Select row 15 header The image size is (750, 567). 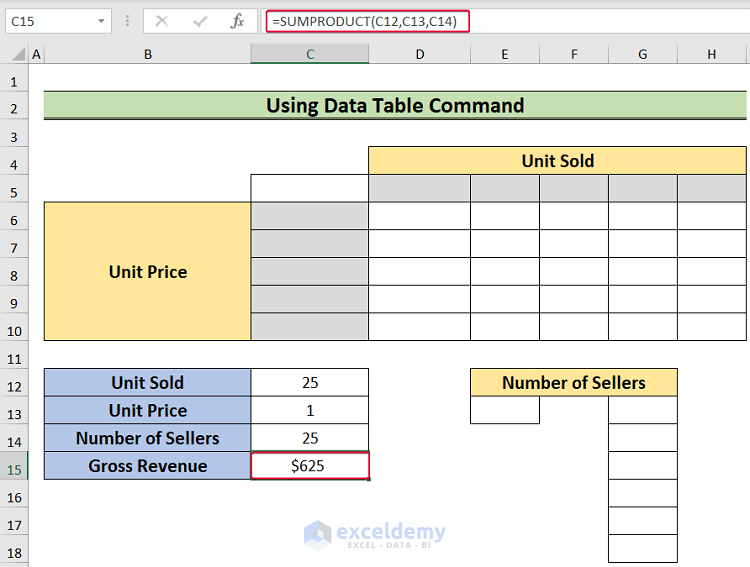tap(15, 466)
